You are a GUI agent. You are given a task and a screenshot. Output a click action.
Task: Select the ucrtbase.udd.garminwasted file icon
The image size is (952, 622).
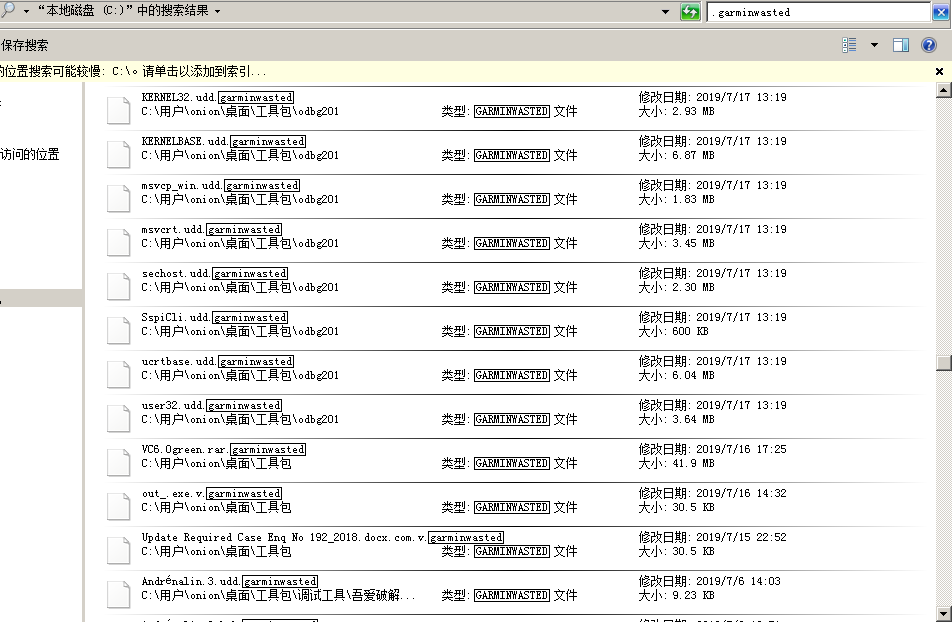pos(118,374)
